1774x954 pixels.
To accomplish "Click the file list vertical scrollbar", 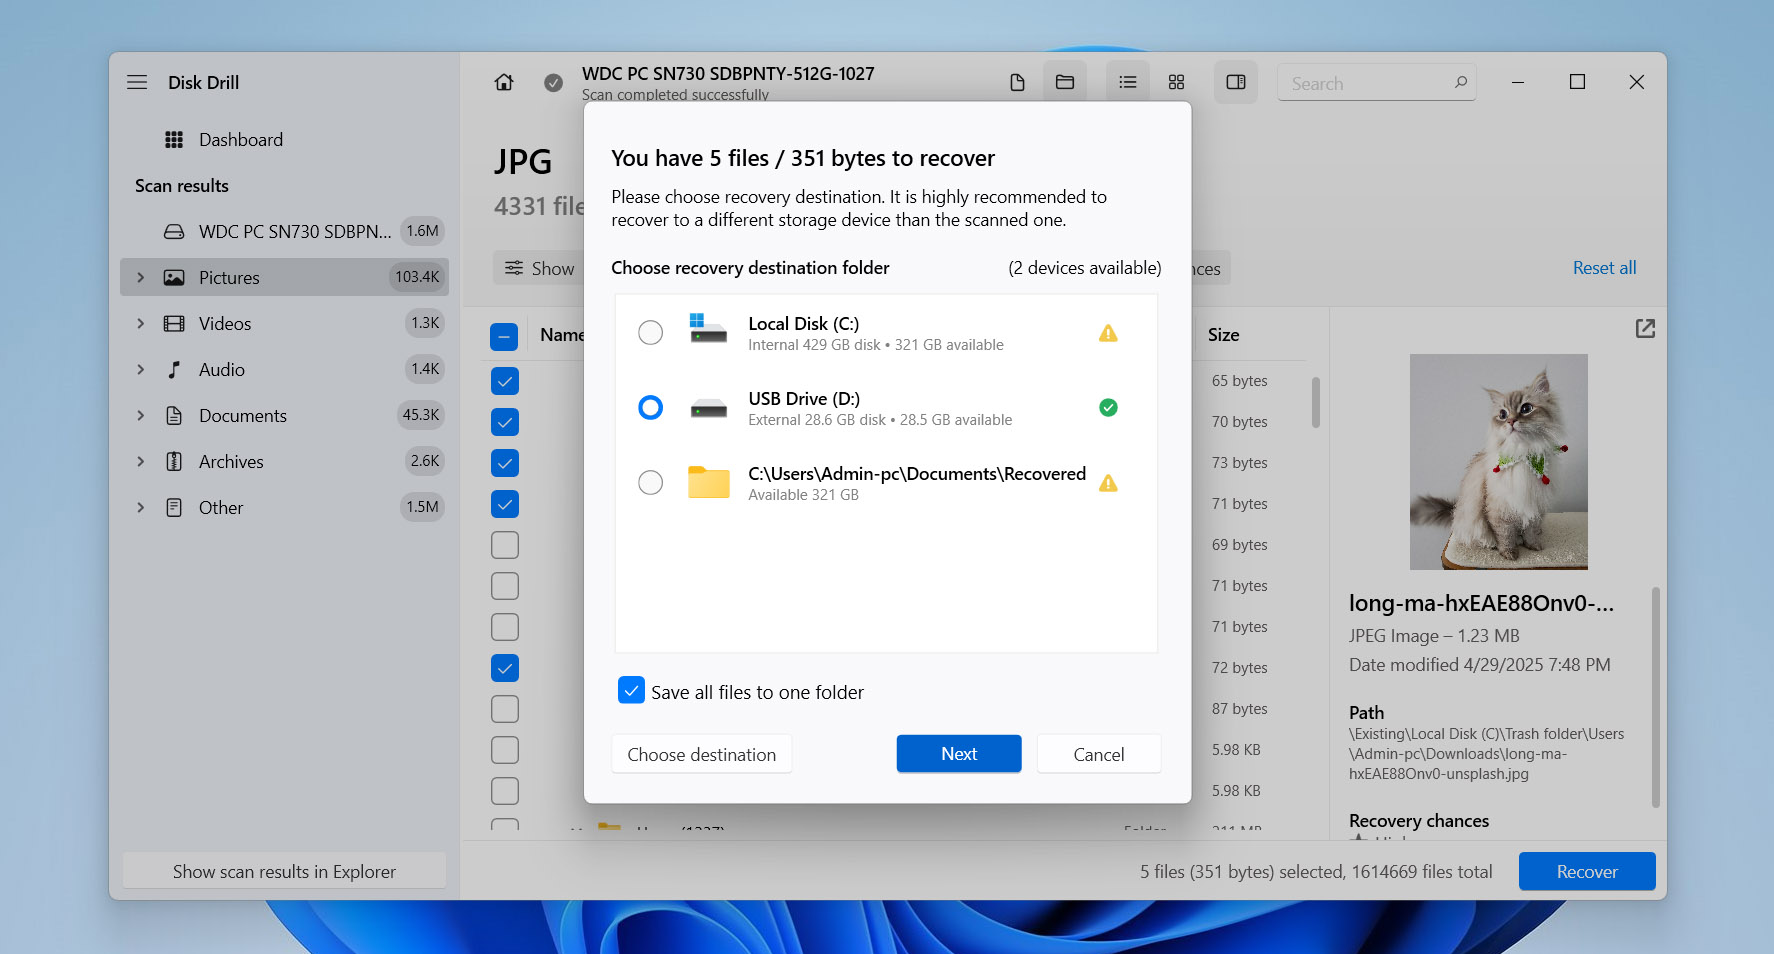I will pyautogui.click(x=1315, y=402).
